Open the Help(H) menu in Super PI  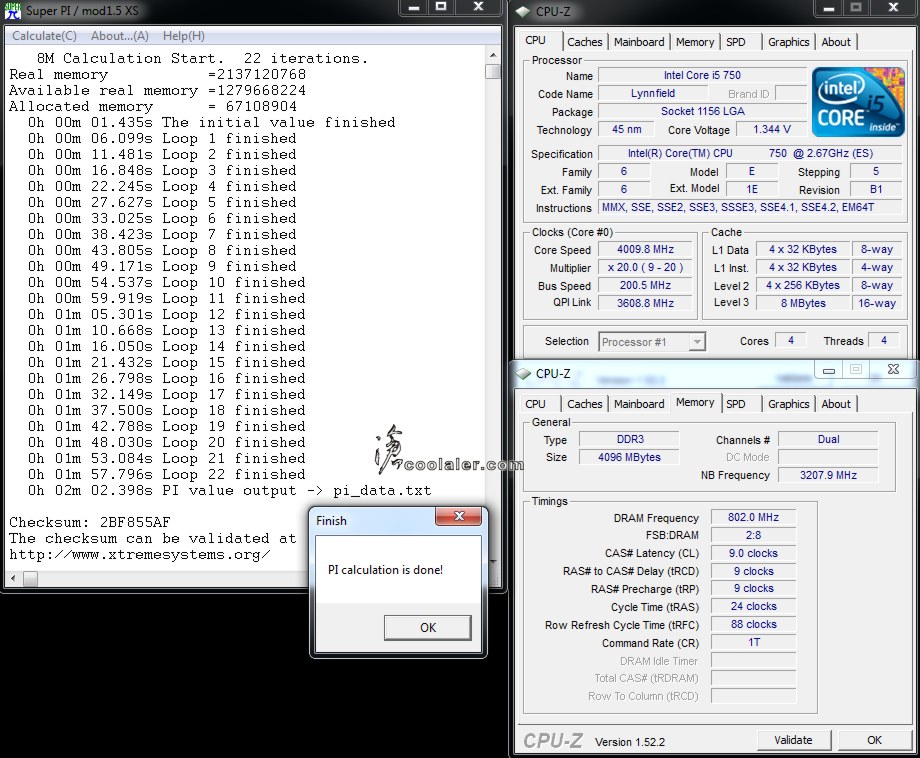tap(184, 36)
